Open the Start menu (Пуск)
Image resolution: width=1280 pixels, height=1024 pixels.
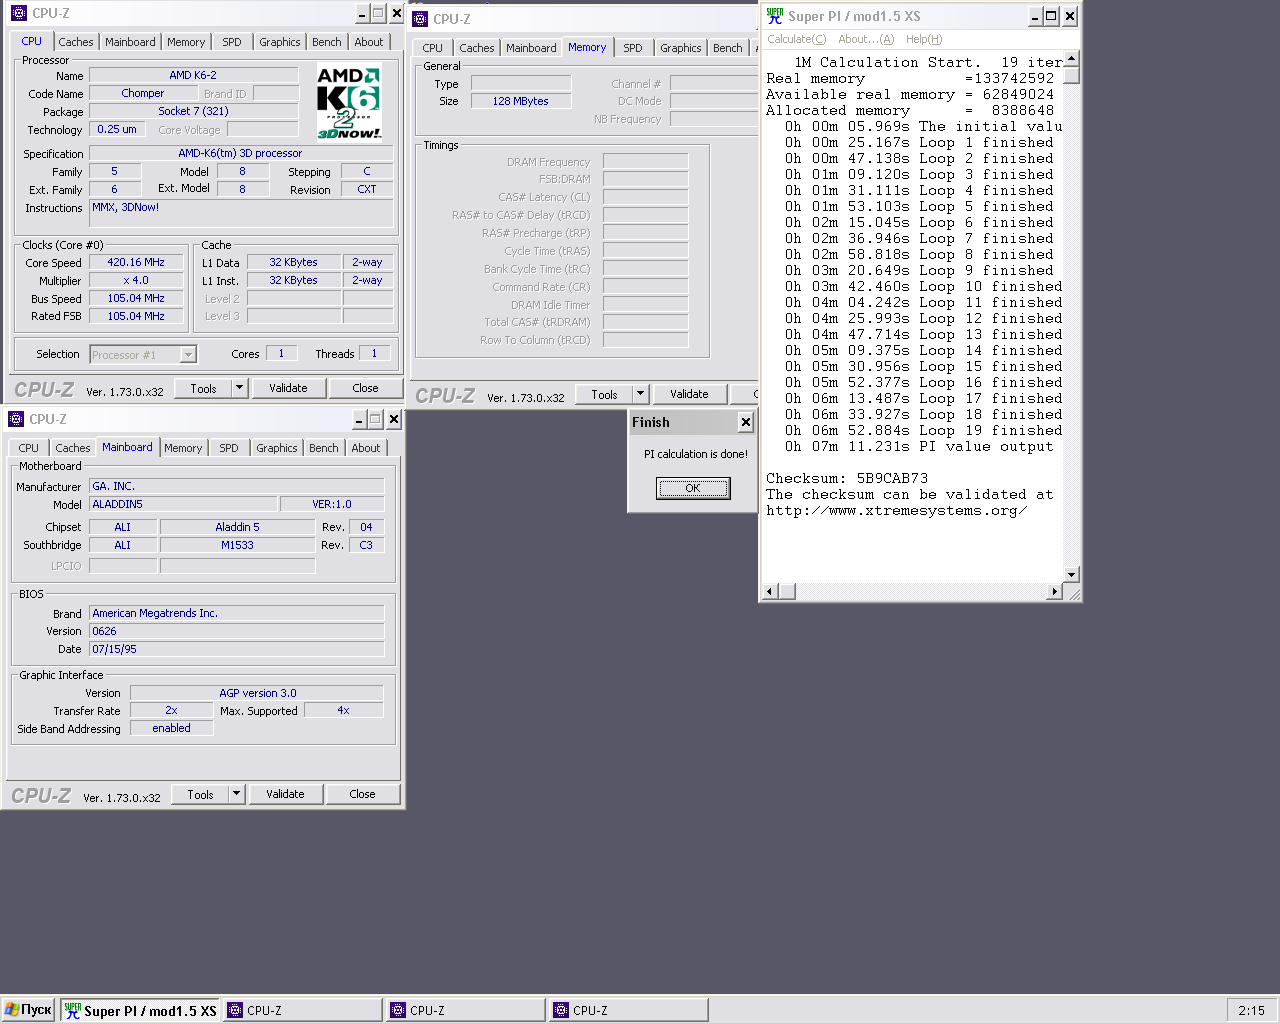pyautogui.click(x=28, y=1010)
